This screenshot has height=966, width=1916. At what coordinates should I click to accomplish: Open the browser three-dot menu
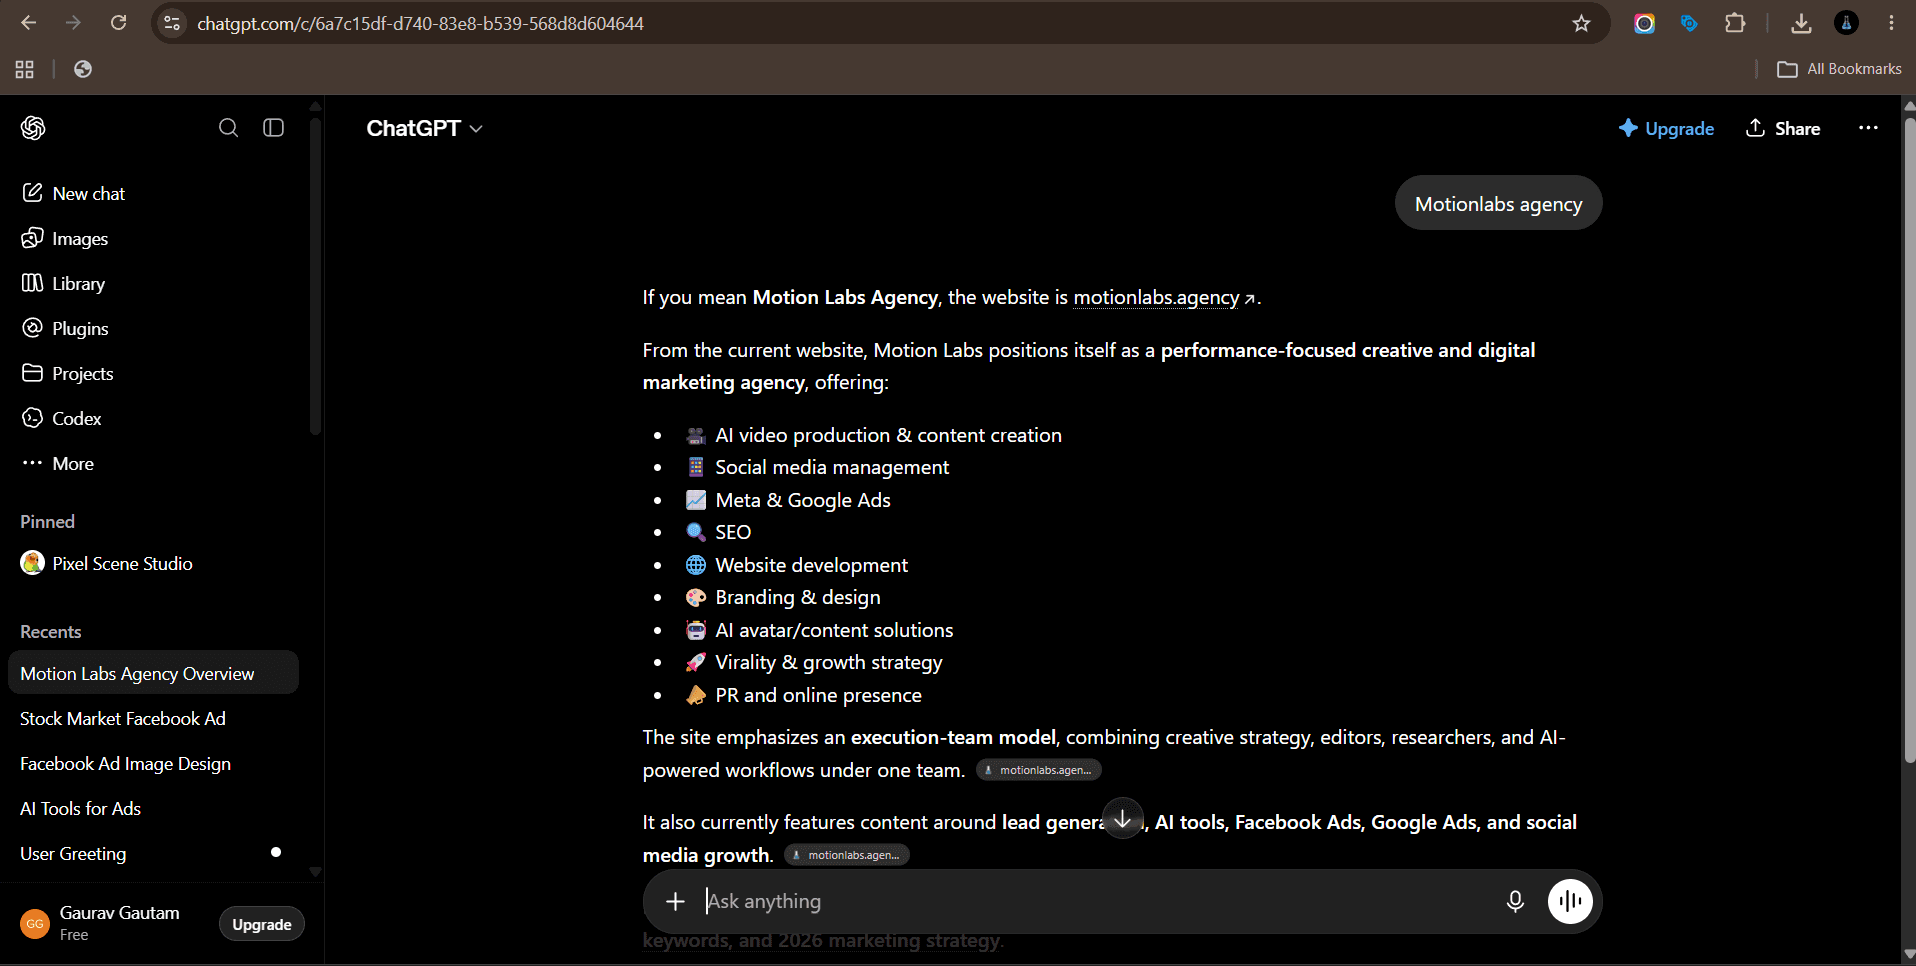[x=1891, y=23]
